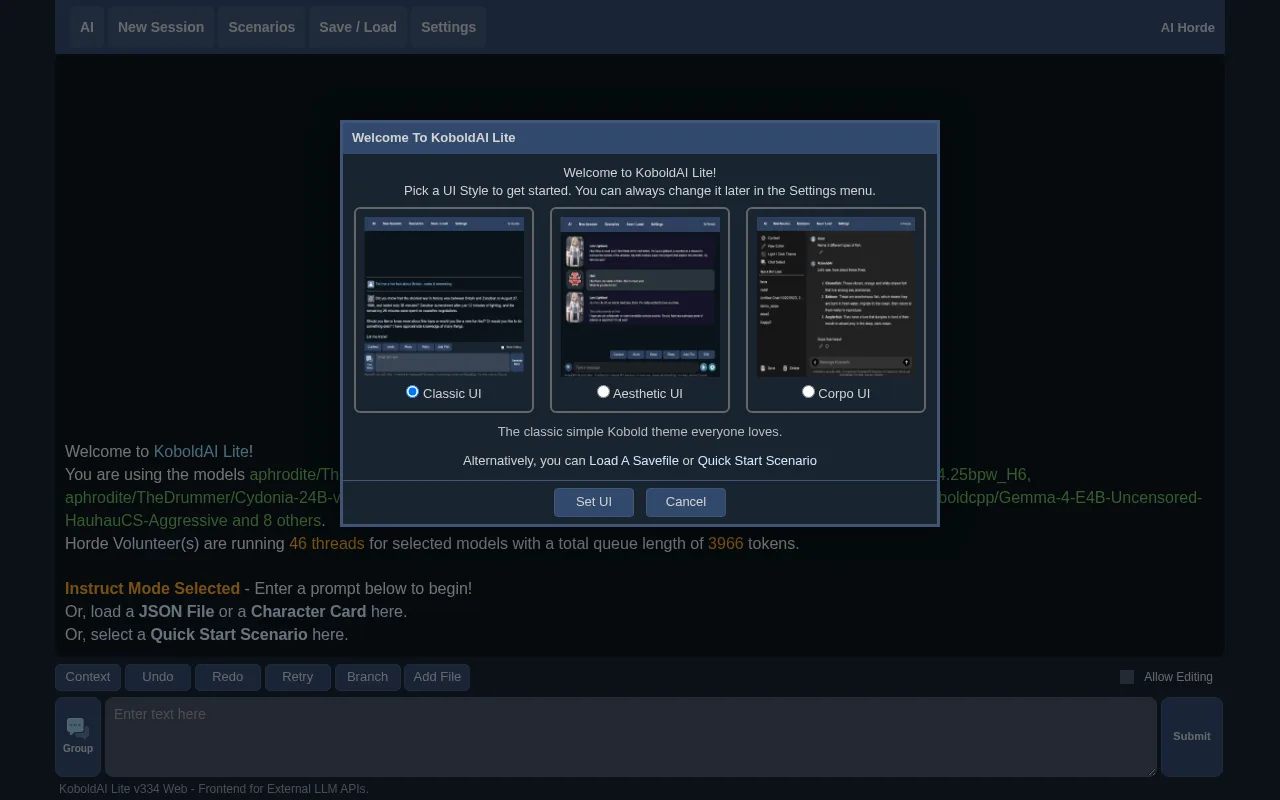Click the JSON File link
The height and width of the screenshot is (800, 1280).
pos(177,612)
